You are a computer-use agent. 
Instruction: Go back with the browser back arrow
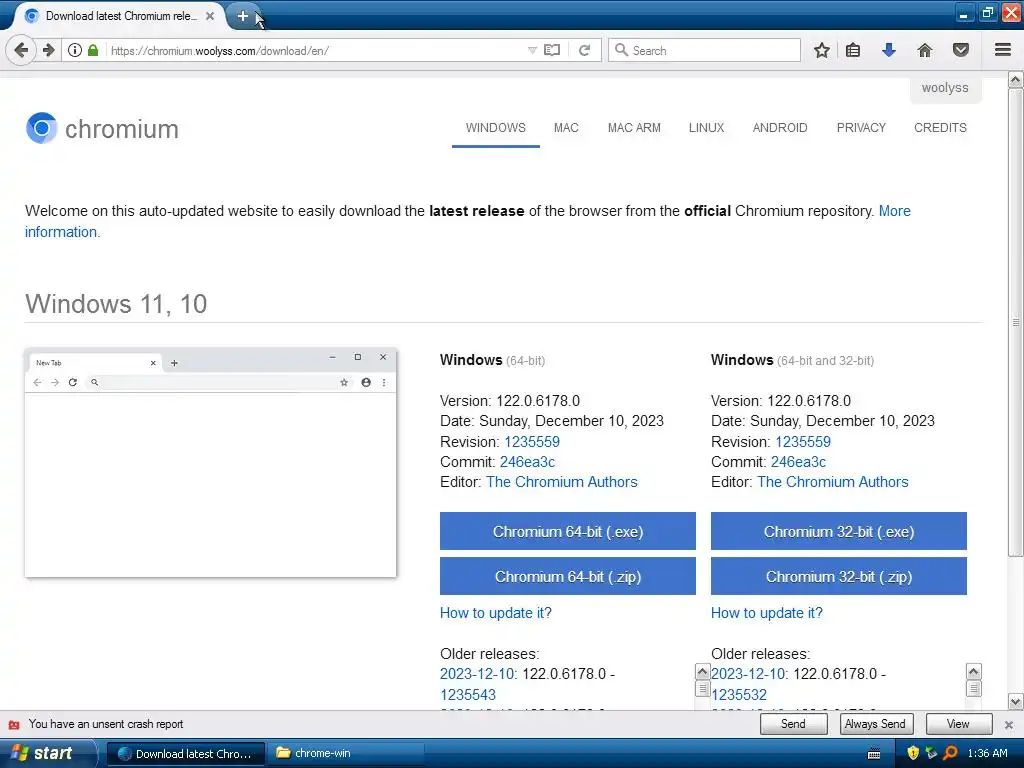[x=21, y=50]
